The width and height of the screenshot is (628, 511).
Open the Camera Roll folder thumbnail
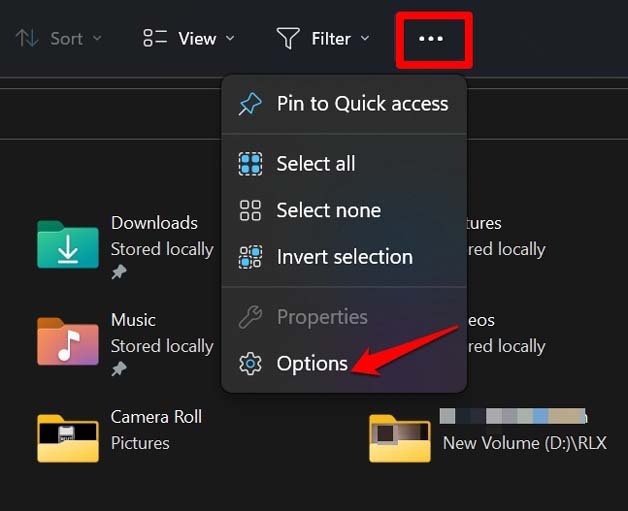click(68, 437)
